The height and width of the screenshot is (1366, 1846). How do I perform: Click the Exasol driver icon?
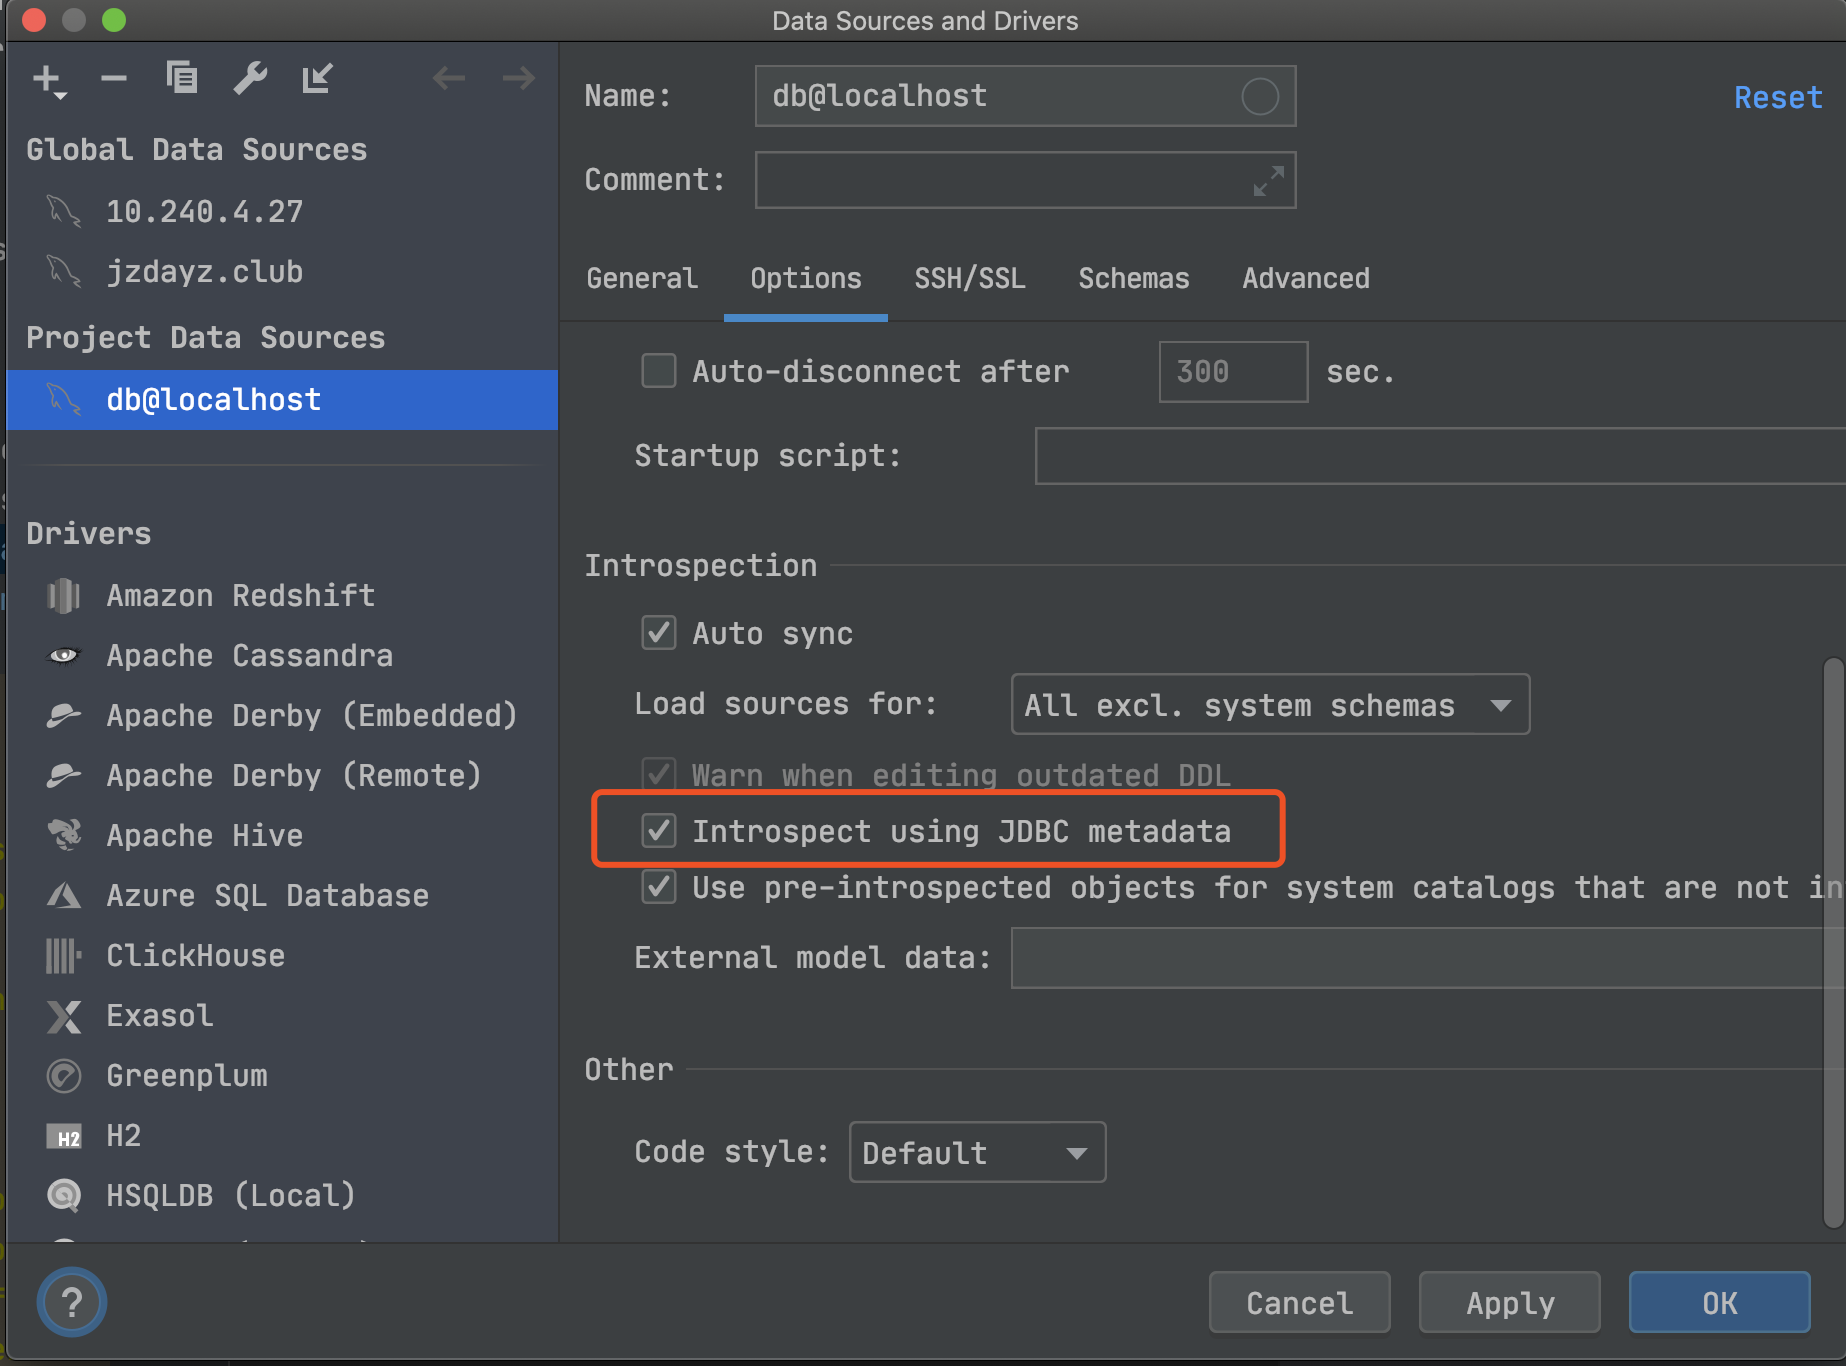tap(64, 1017)
